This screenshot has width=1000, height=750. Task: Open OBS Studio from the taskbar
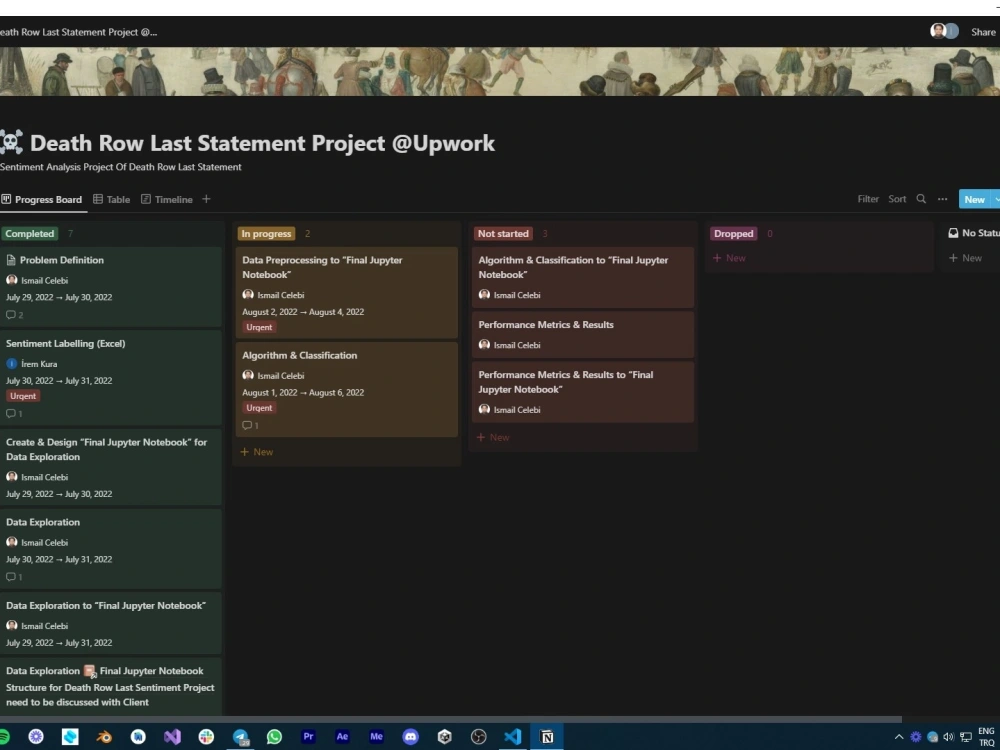point(478,737)
